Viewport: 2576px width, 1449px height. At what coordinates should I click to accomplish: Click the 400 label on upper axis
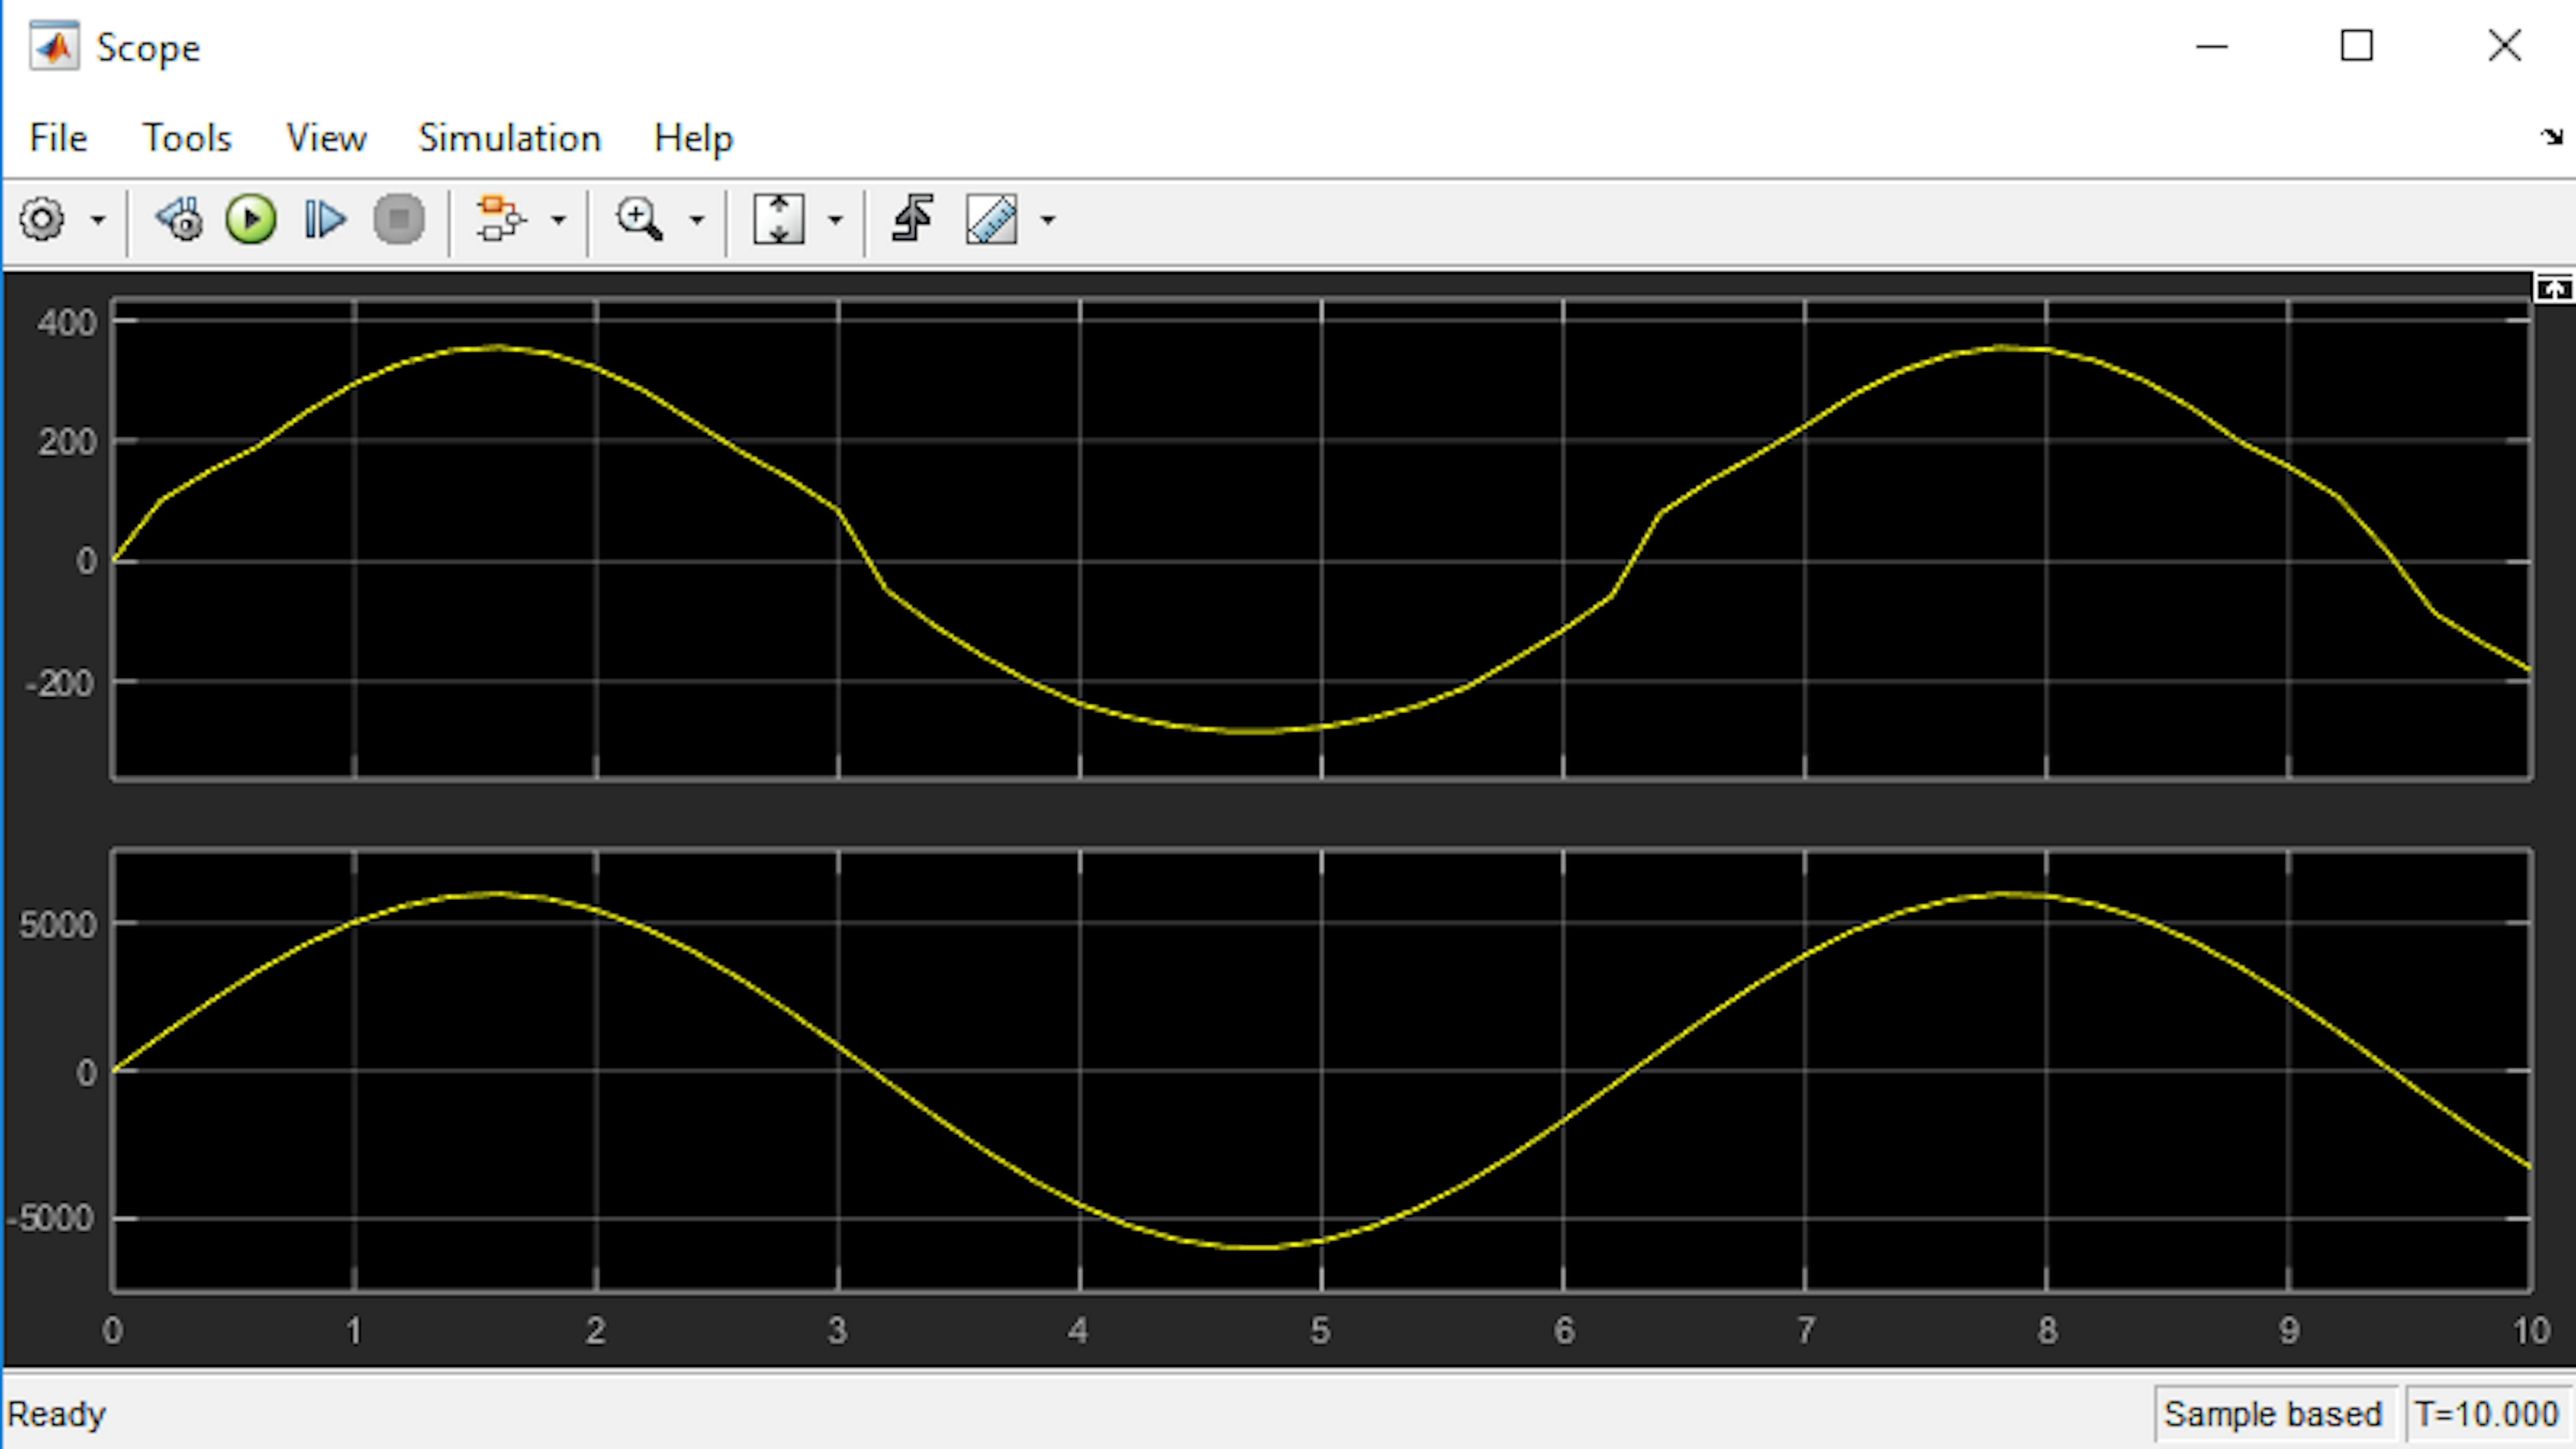[x=67, y=322]
